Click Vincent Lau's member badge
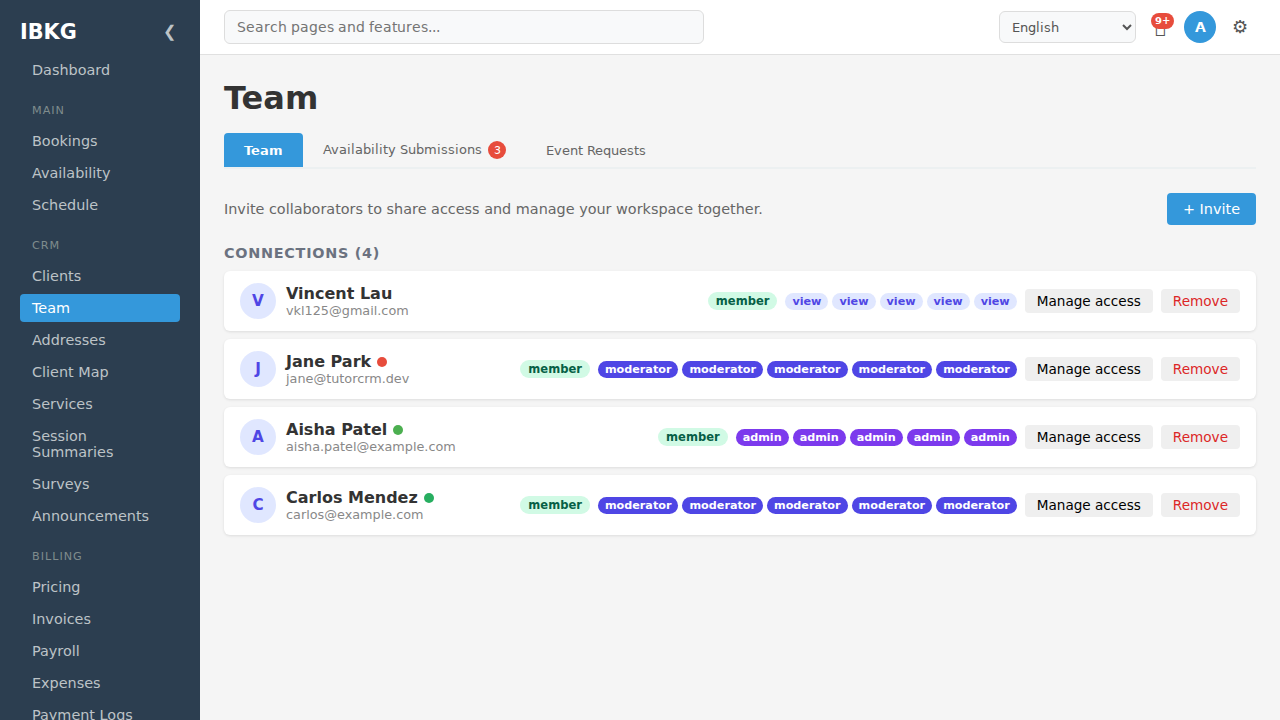The height and width of the screenshot is (720, 1280). 742,301
